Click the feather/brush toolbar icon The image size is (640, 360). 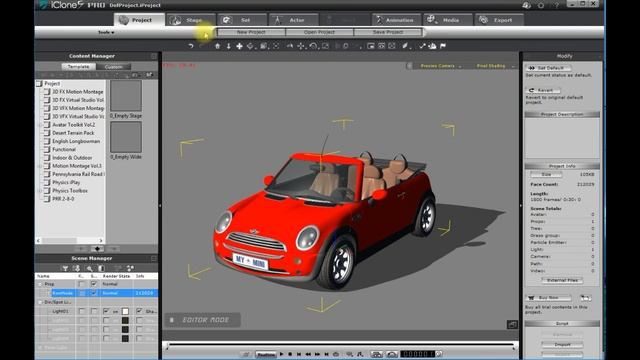[405, 46]
